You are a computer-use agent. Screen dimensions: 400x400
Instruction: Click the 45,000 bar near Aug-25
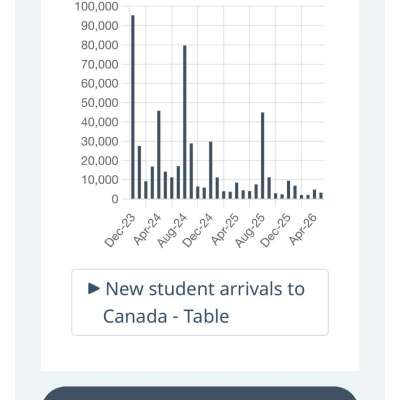(x=263, y=156)
